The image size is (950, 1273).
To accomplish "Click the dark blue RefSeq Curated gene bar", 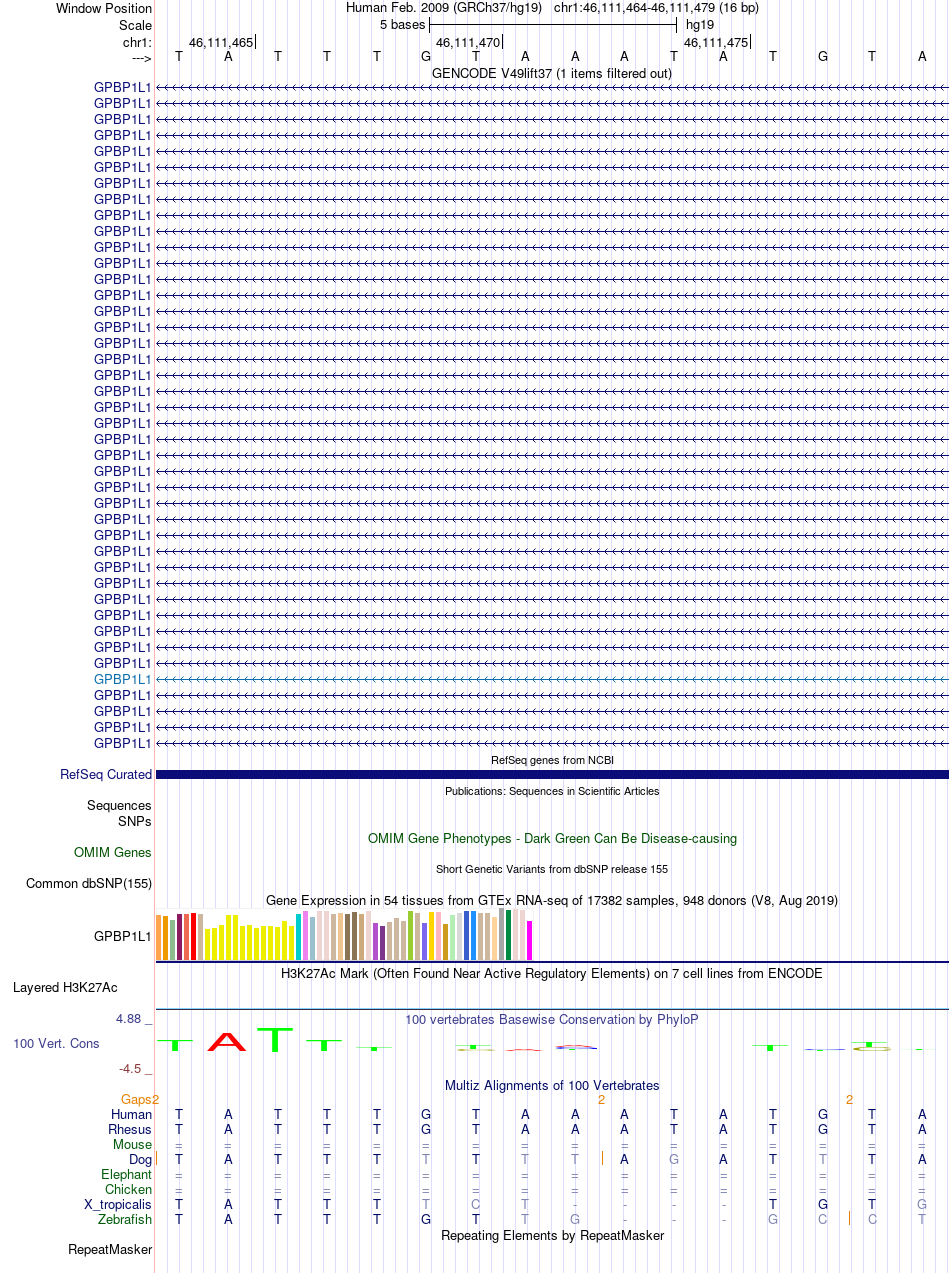I will 552,775.
